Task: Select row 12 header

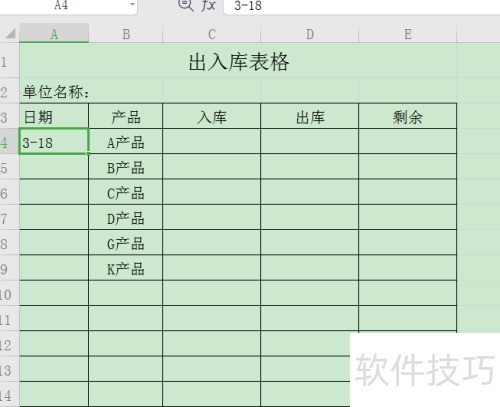Action: coord(9,344)
